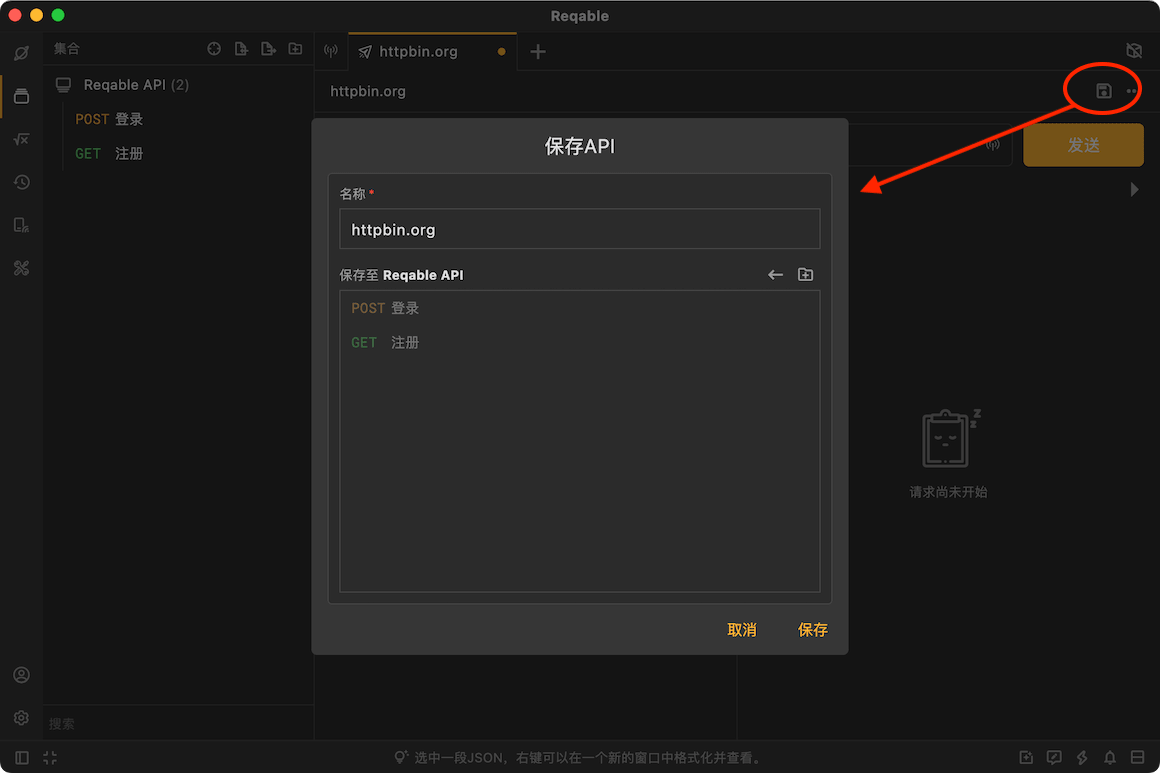The image size is (1160, 773).
Task: Open the settings gear icon
Action: click(21, 718)
